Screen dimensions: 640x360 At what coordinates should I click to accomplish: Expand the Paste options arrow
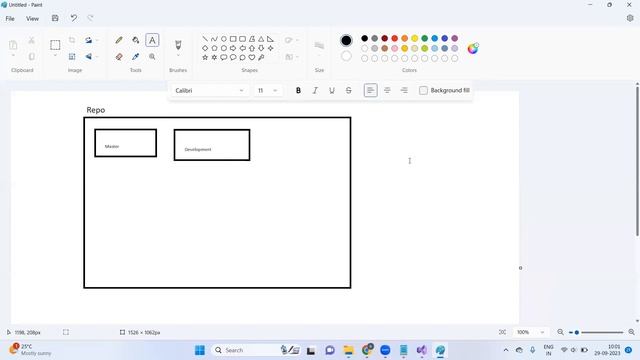[x=13, y=56]
